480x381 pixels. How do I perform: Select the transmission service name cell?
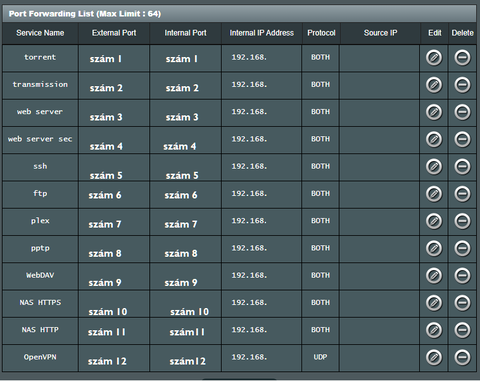click(x=40, y=85)
